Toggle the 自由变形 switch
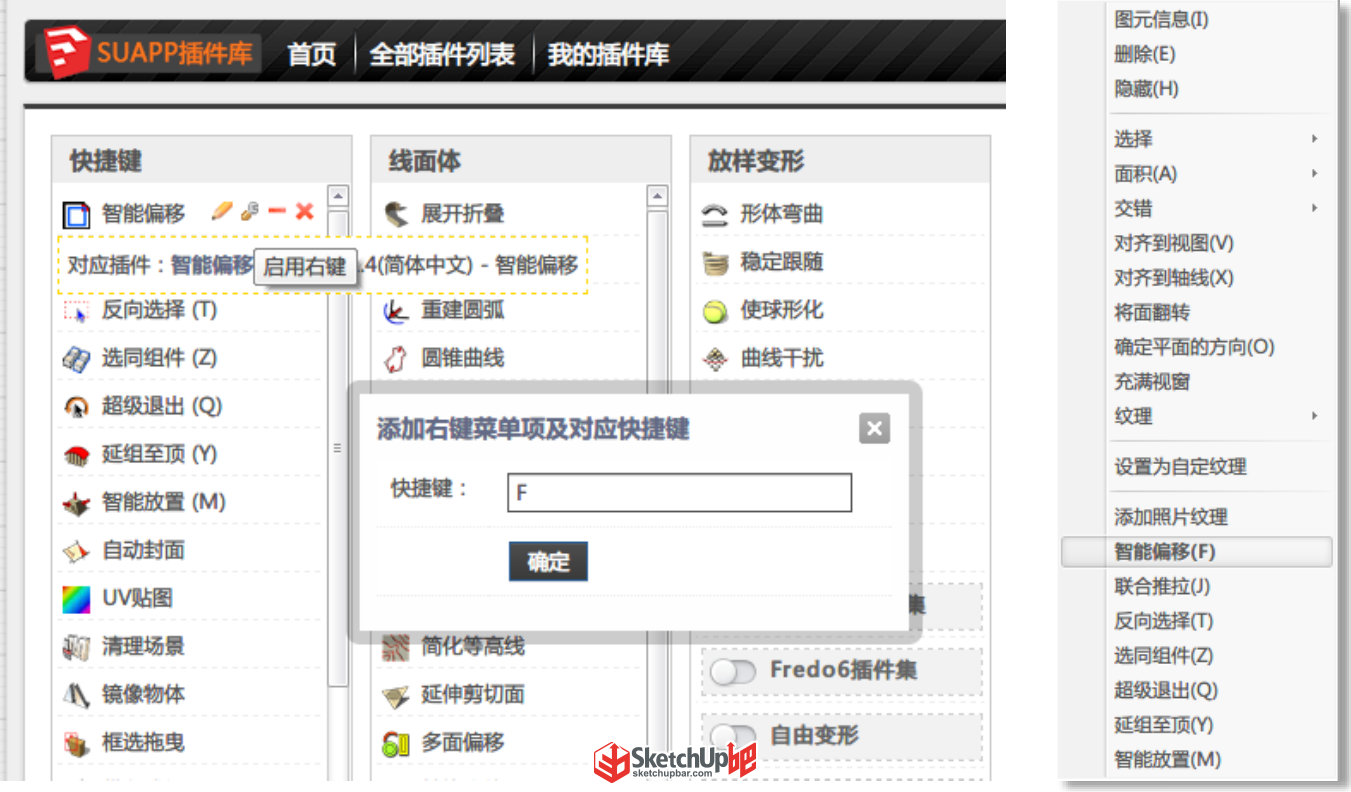The height and width of the screenshot is (792, 1351). [733, 737]
